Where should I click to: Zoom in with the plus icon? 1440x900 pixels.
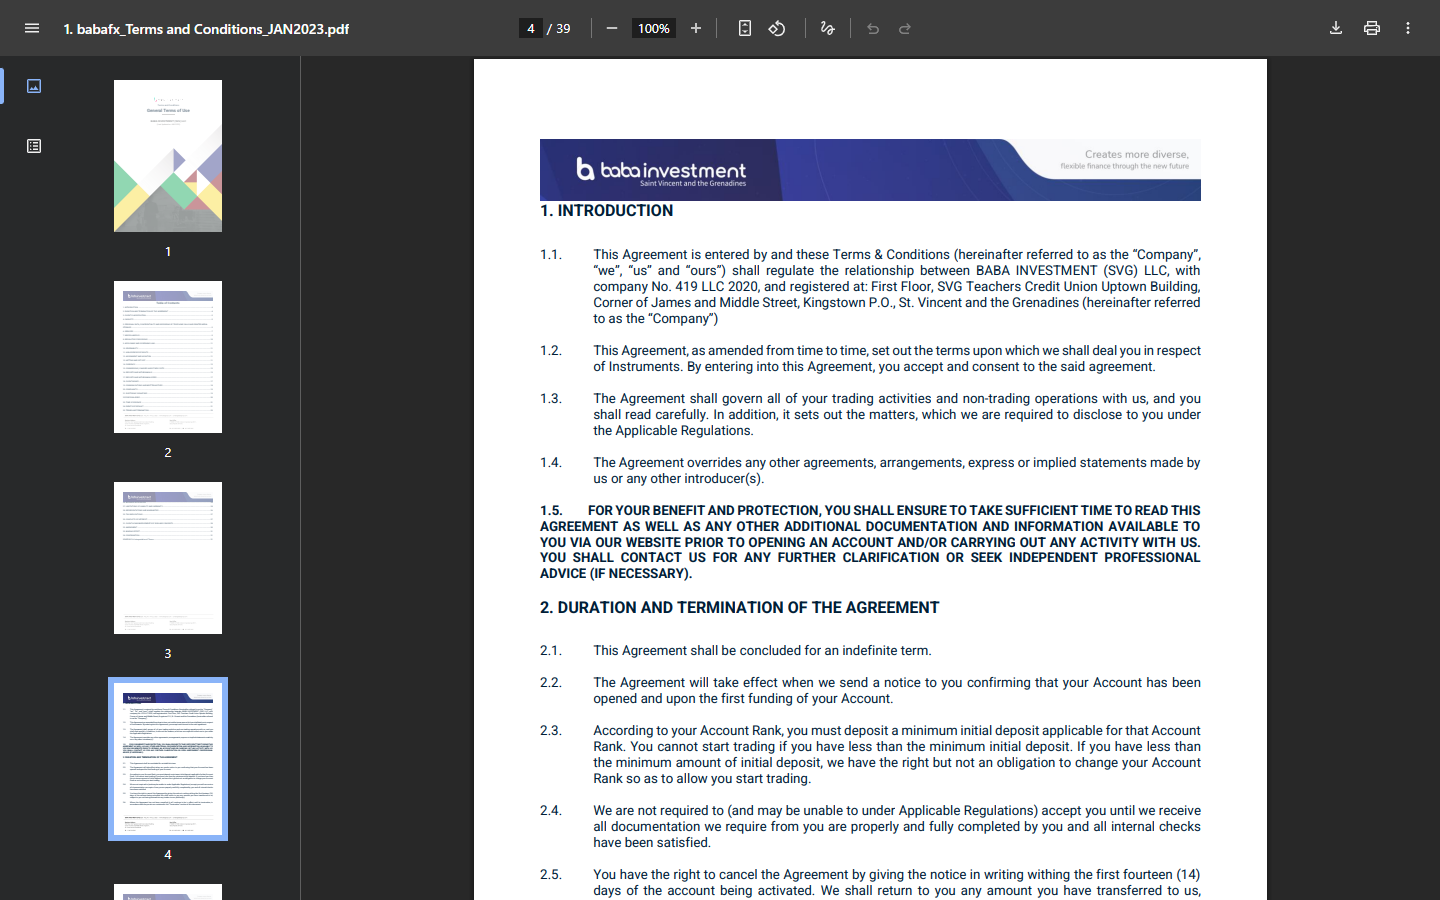[x=696, y=28]
